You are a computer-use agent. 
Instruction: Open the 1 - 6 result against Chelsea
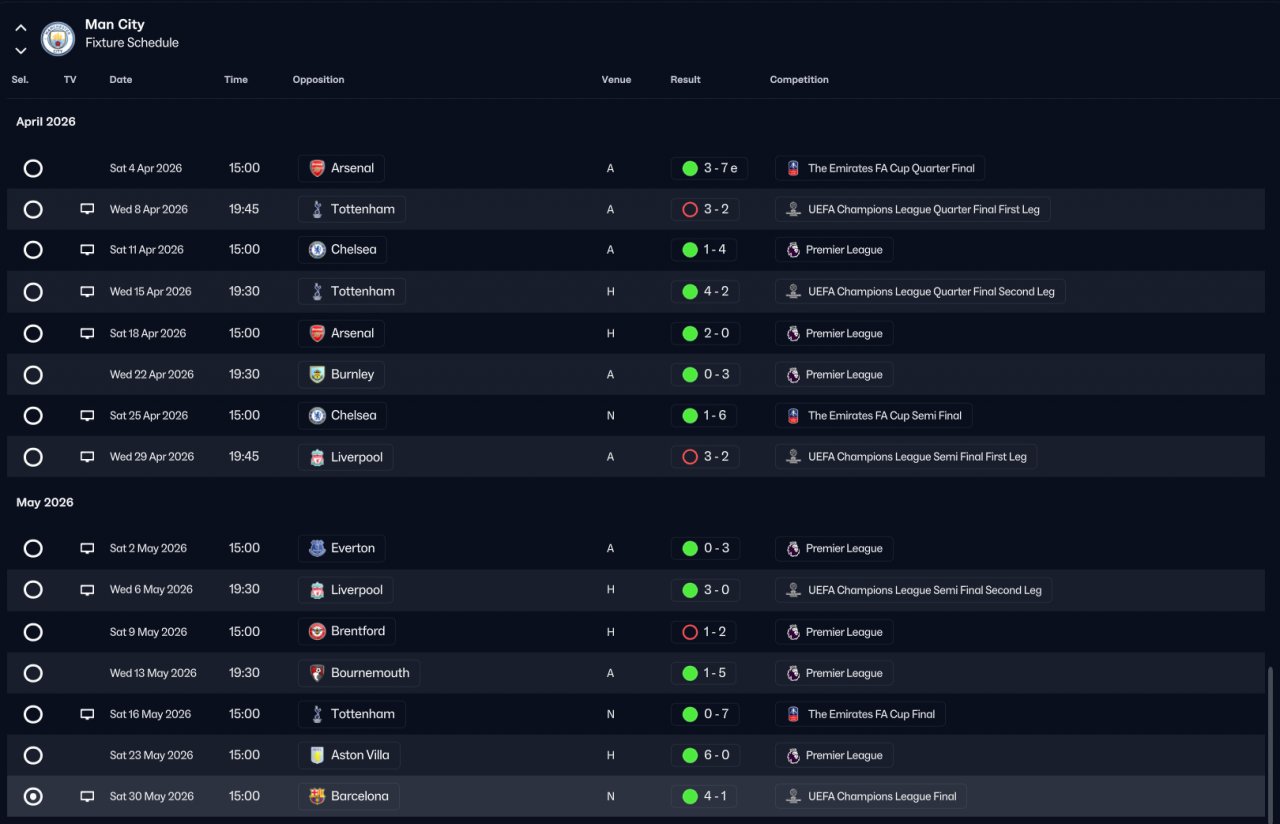point(705,415)
